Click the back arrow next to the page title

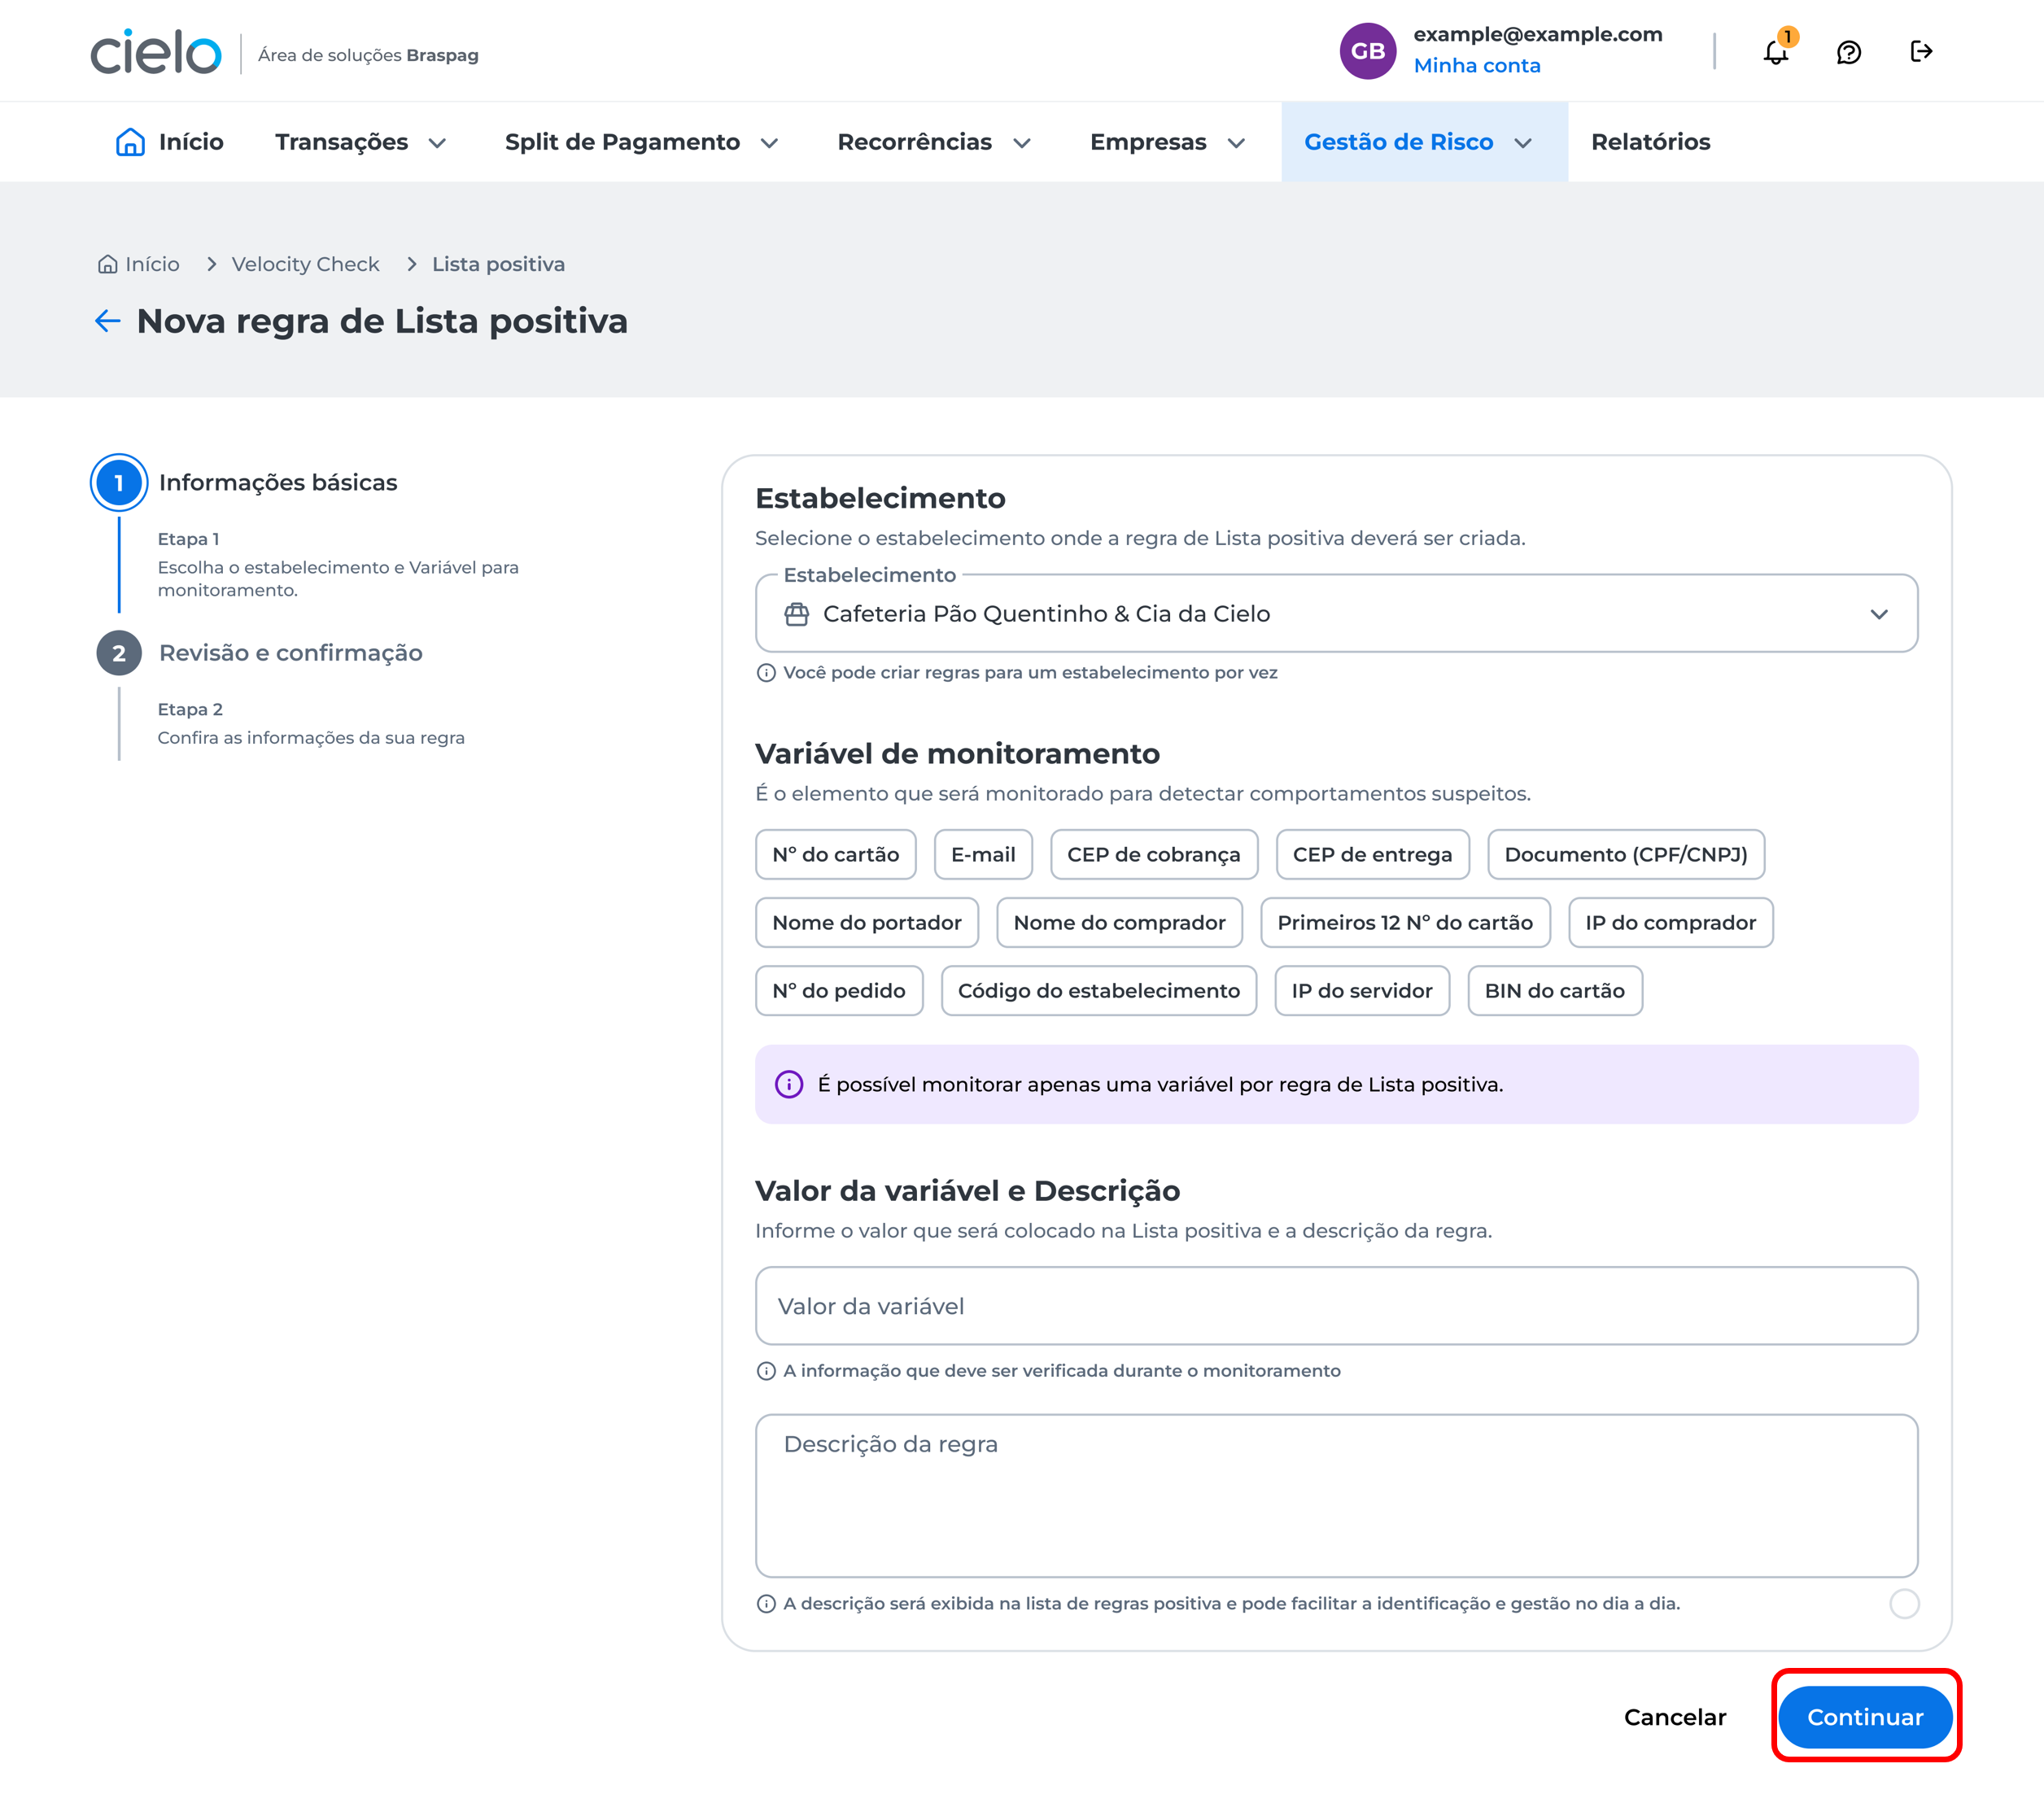(x=108, y=321)
